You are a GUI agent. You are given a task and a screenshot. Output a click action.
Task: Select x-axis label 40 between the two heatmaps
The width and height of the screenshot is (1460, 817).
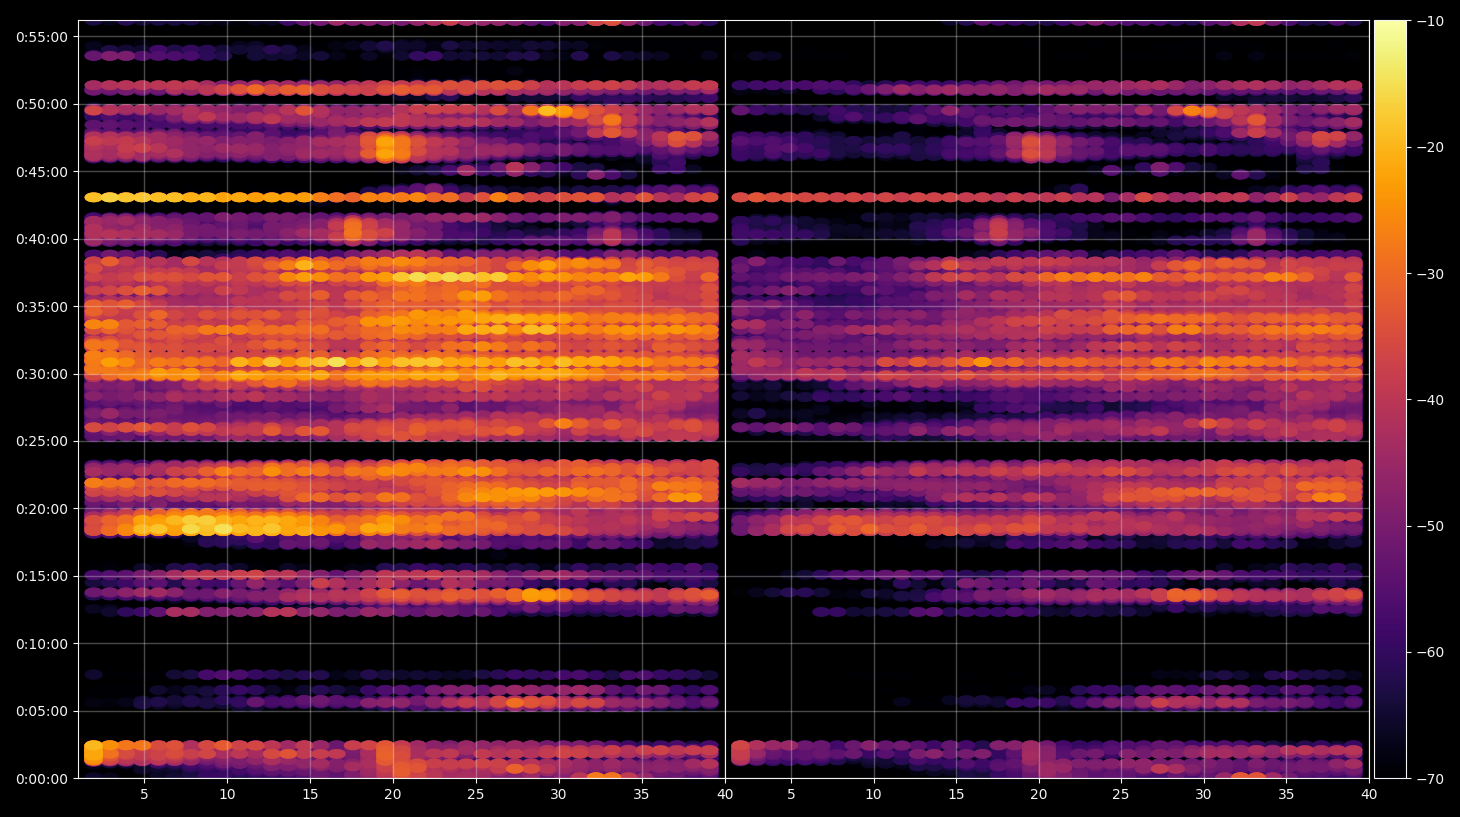[x=725, y=795]
